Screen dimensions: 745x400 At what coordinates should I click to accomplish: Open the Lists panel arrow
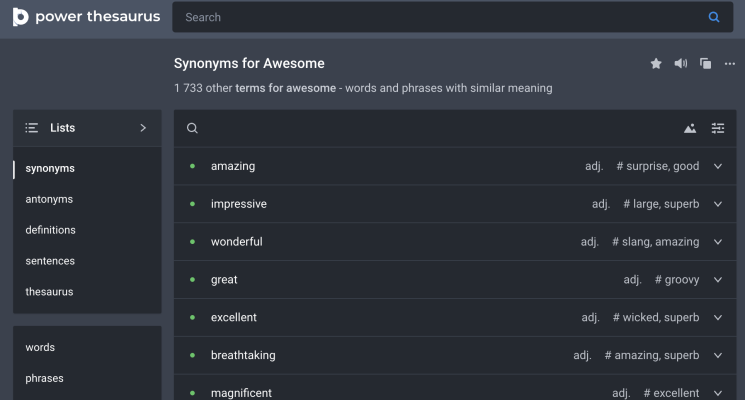pos(143,128)
